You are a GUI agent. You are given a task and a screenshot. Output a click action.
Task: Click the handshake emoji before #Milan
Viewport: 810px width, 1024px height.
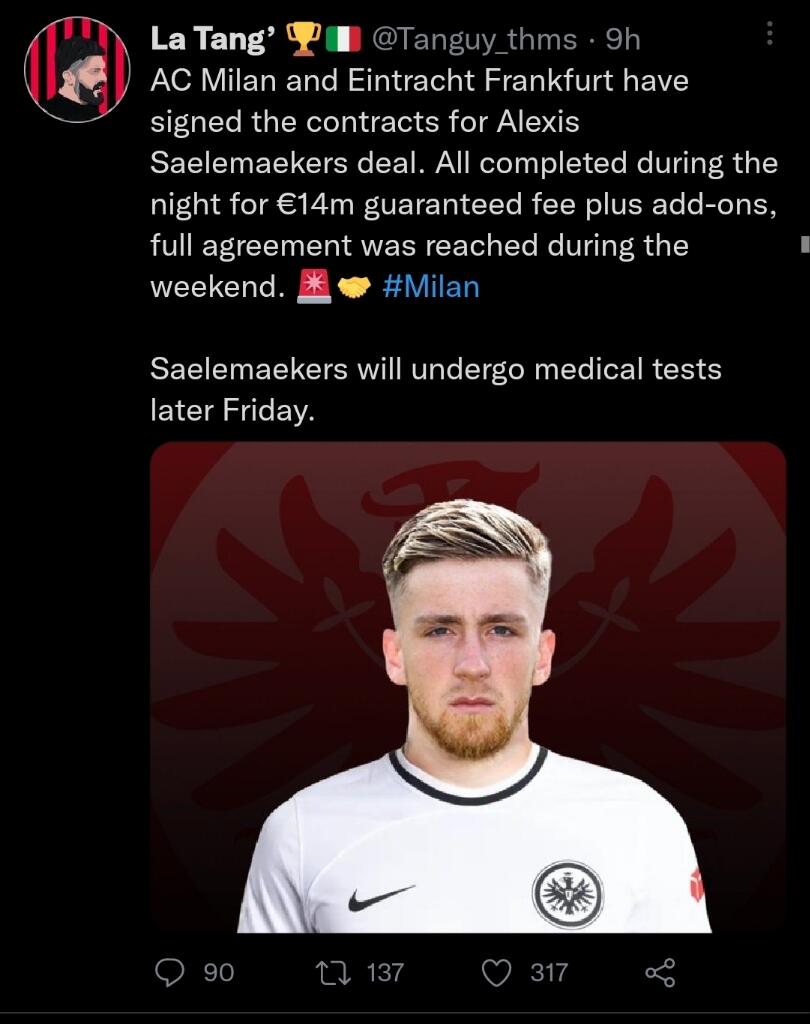(x=354, y=287)
